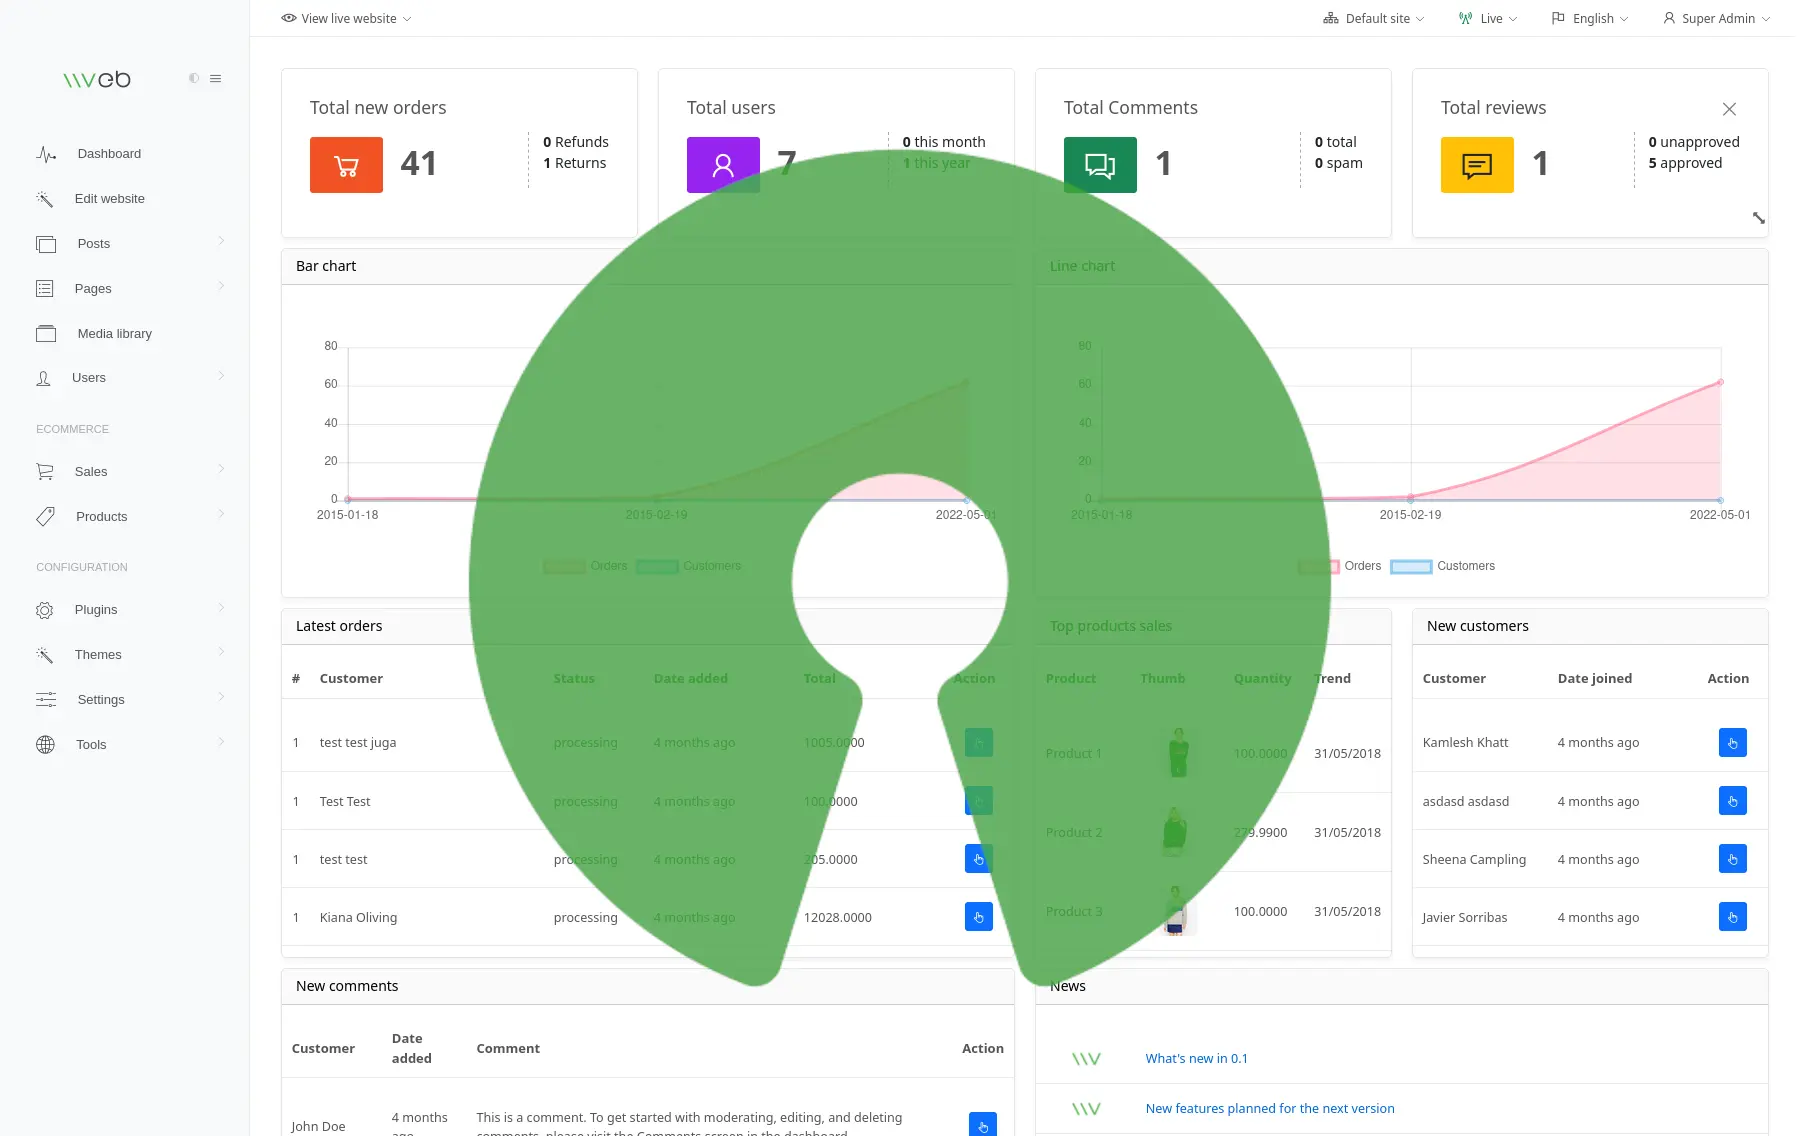Open the Super Admin menu
The width and height of the screenshot is (1800, 1136).
pyautogui.click(x=1716, y=18)
